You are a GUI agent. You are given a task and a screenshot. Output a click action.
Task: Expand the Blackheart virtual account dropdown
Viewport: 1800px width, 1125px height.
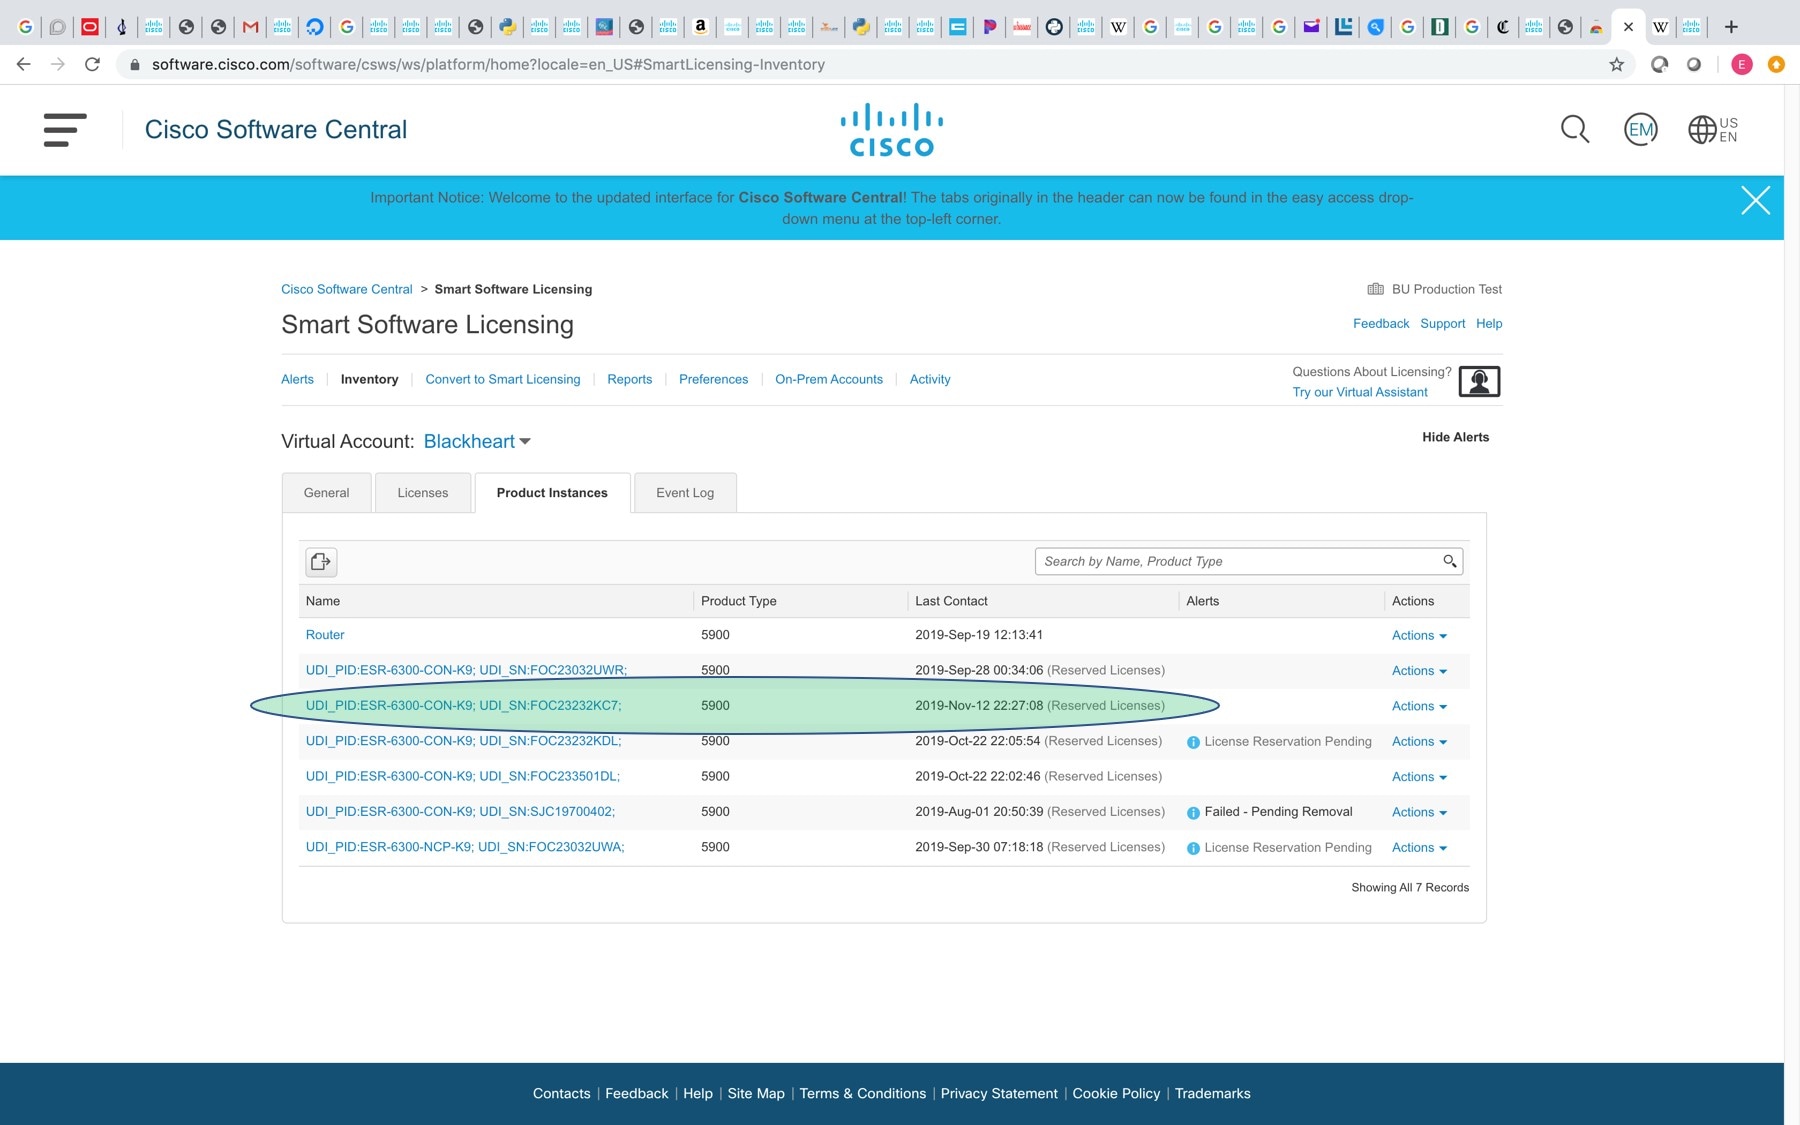[x=477, y=441]
